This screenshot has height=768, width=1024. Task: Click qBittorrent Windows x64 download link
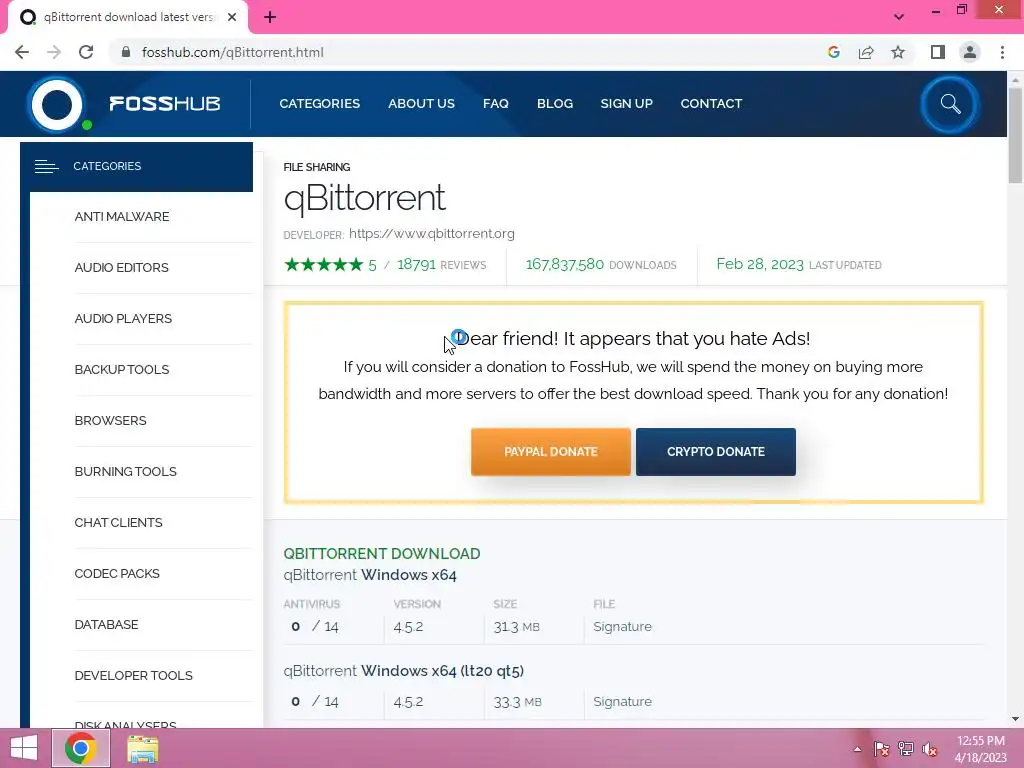370,575
